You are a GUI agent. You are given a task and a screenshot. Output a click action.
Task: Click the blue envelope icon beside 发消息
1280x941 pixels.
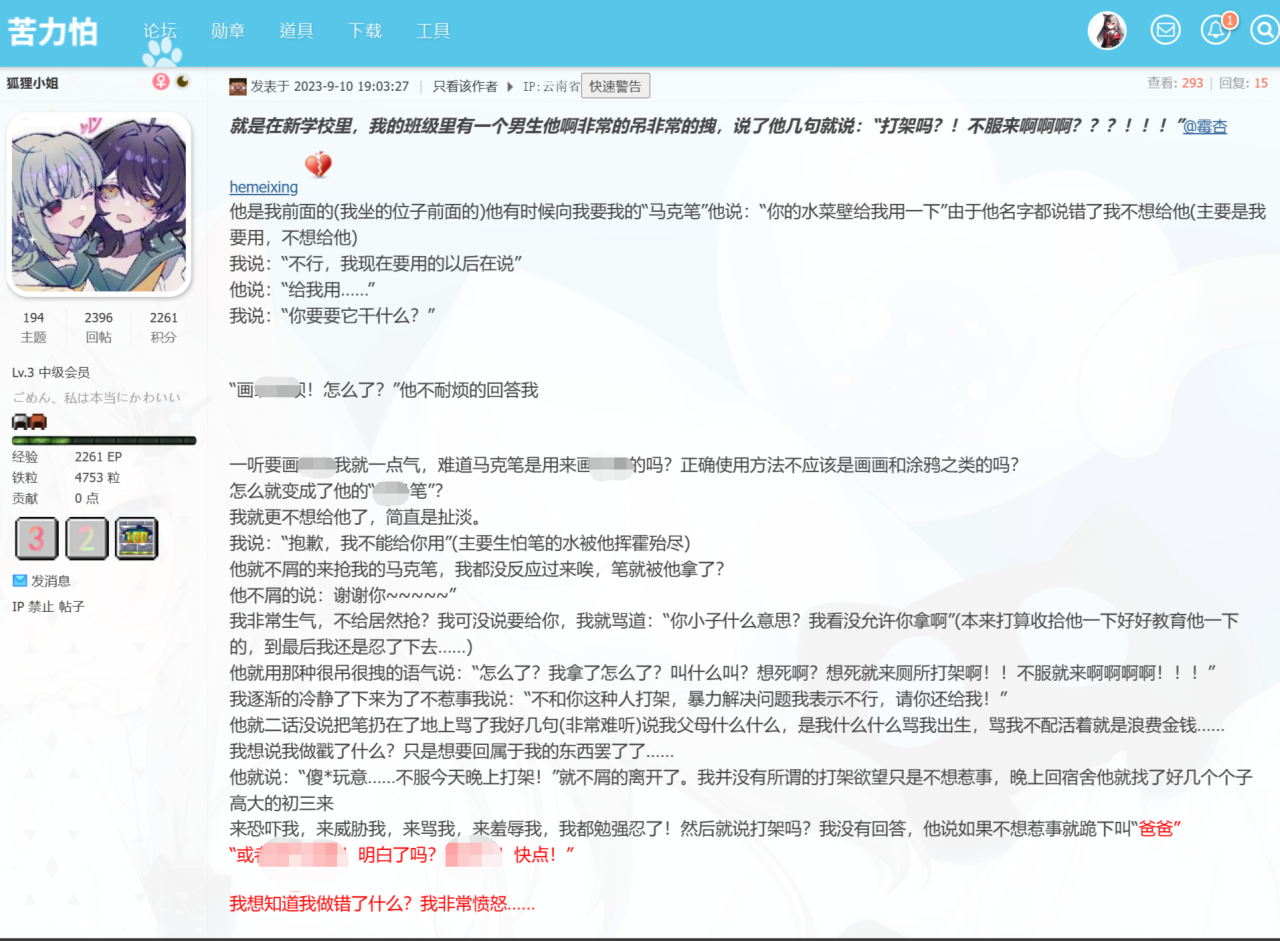(20, 580)
